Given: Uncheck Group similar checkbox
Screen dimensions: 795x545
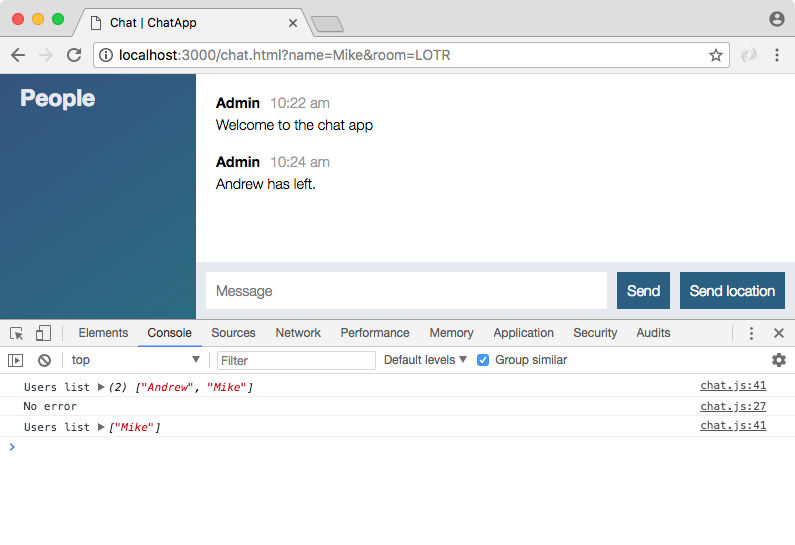Looking at the screenshot, I should (x=483, y=360).
